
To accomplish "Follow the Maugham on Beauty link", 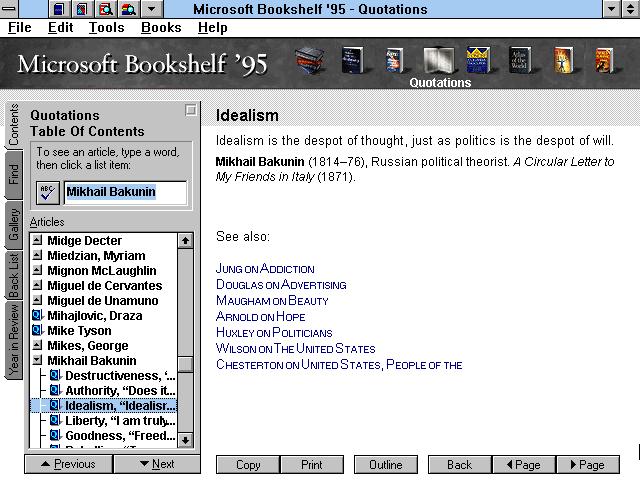I will click(272, 300).
